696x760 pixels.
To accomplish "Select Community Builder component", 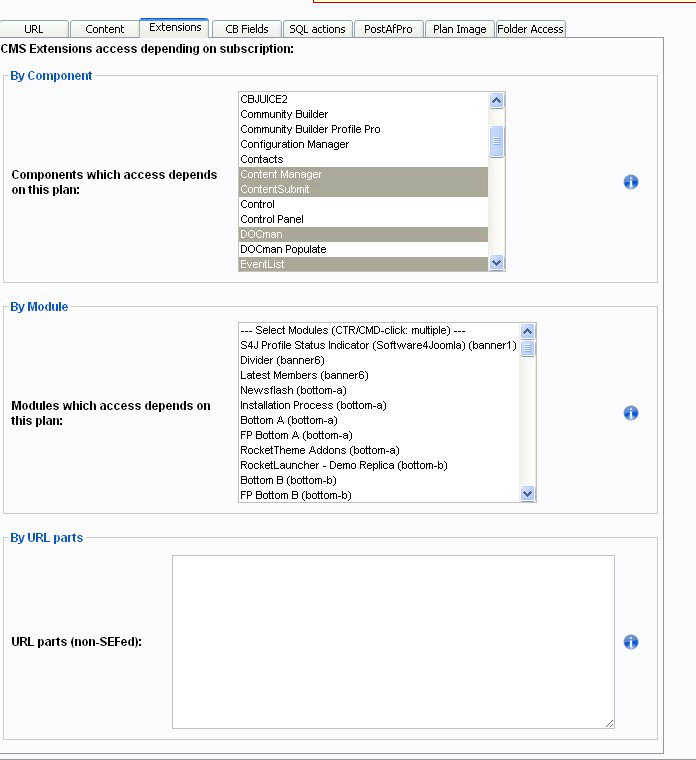I will coord(364,114).
